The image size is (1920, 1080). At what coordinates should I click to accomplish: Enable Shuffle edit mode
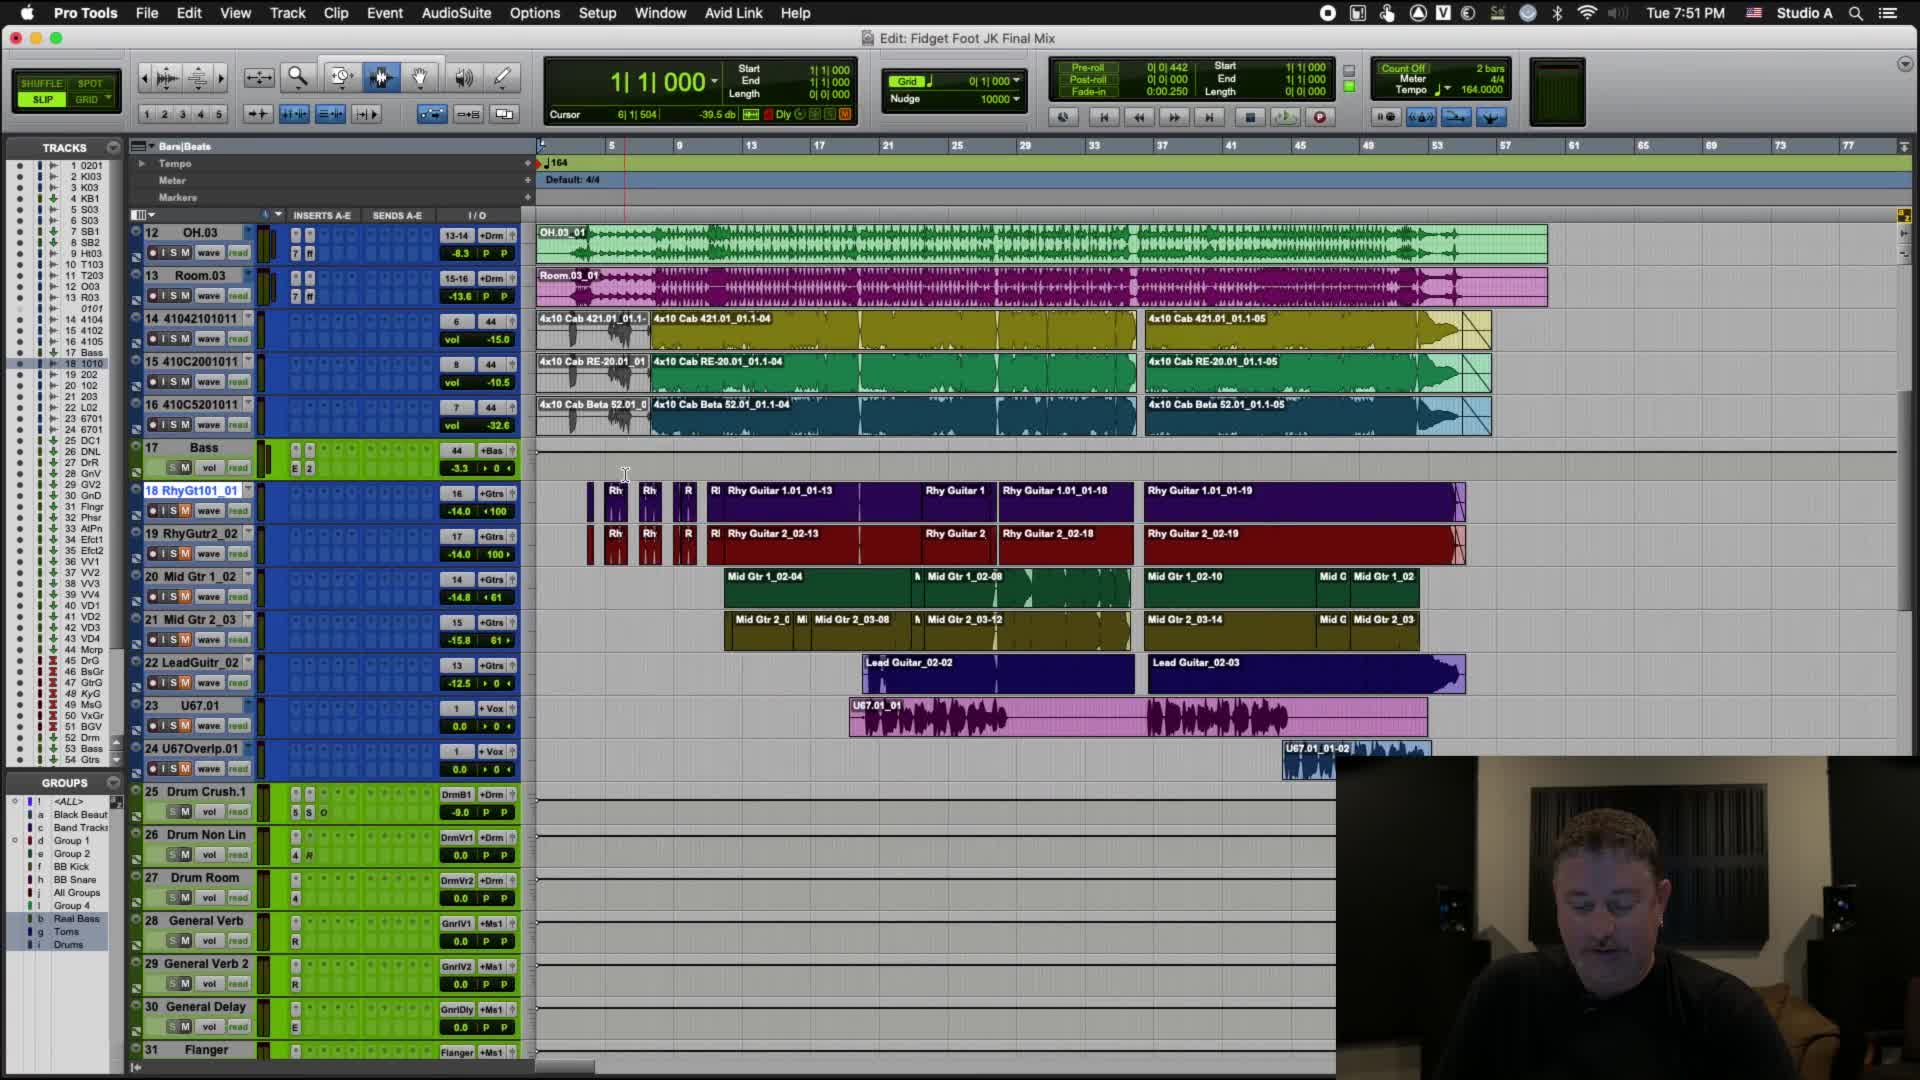(x=42, y=83)
